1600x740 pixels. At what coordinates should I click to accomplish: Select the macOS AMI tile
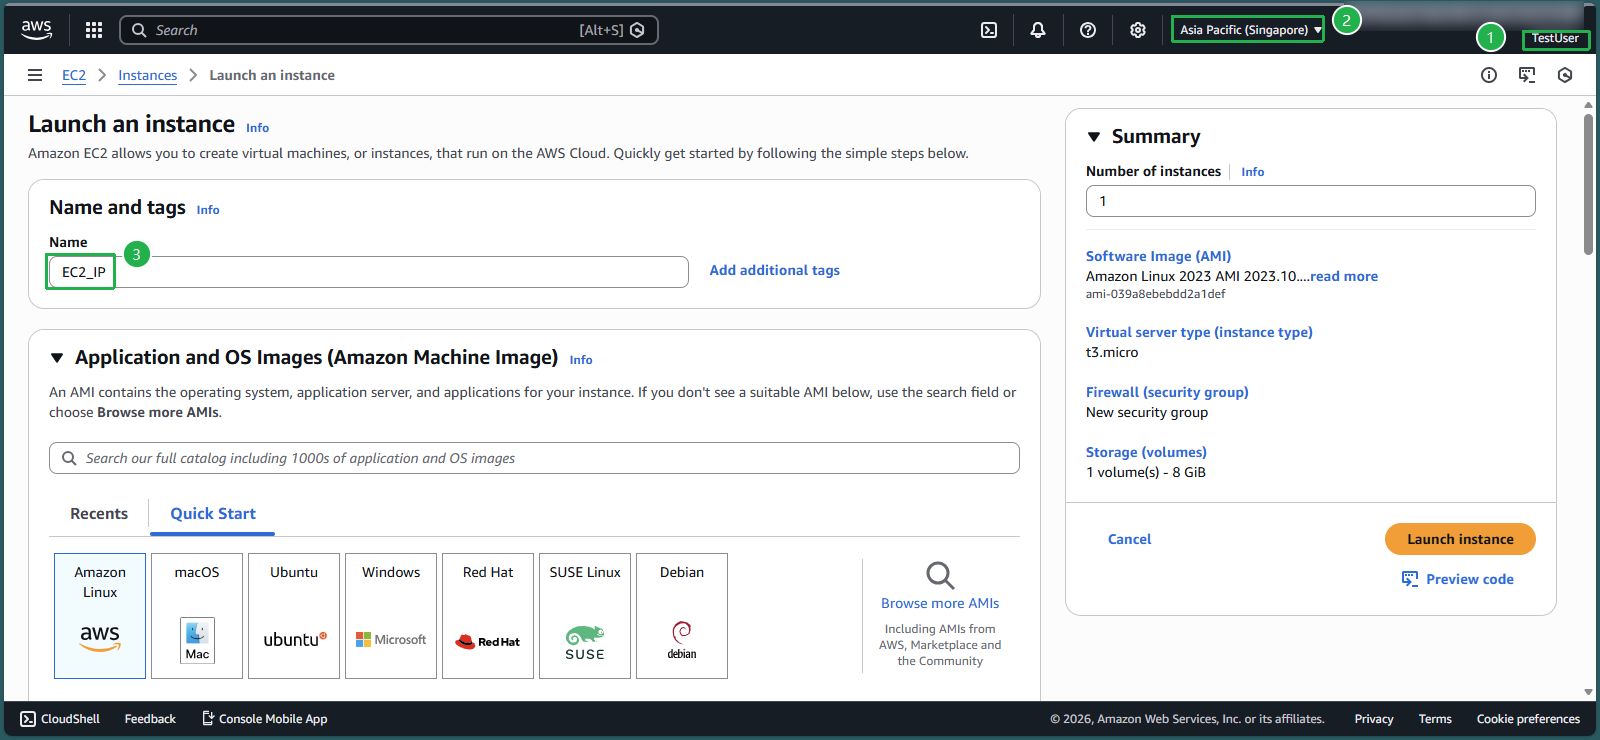197,616
